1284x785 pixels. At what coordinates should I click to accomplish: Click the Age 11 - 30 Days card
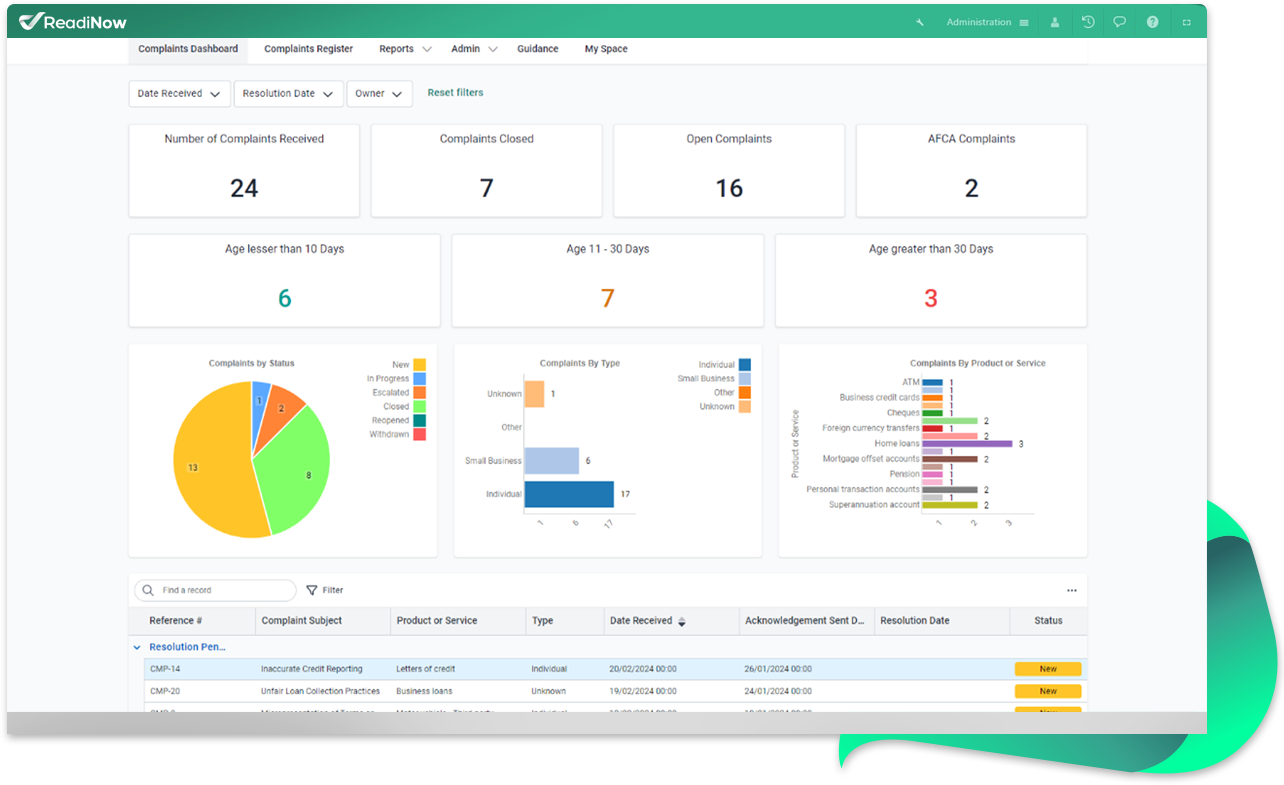click(x=607, y=280)
